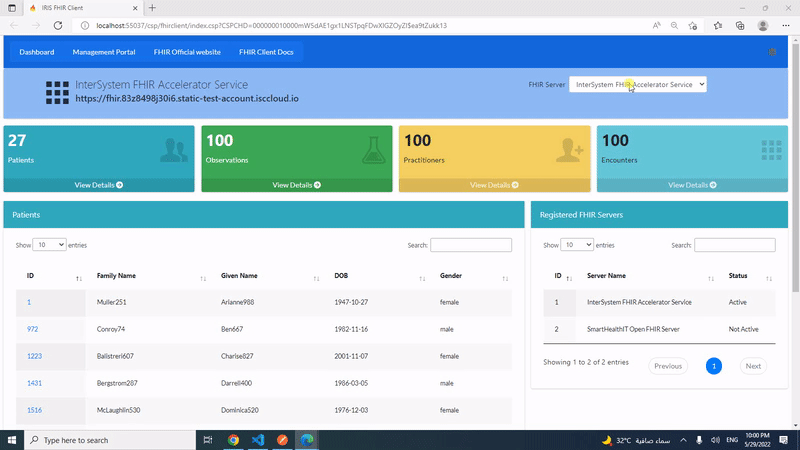Click the Encounters grid icon
This screenshot has height=450, width=800.
tap(770, 150)
